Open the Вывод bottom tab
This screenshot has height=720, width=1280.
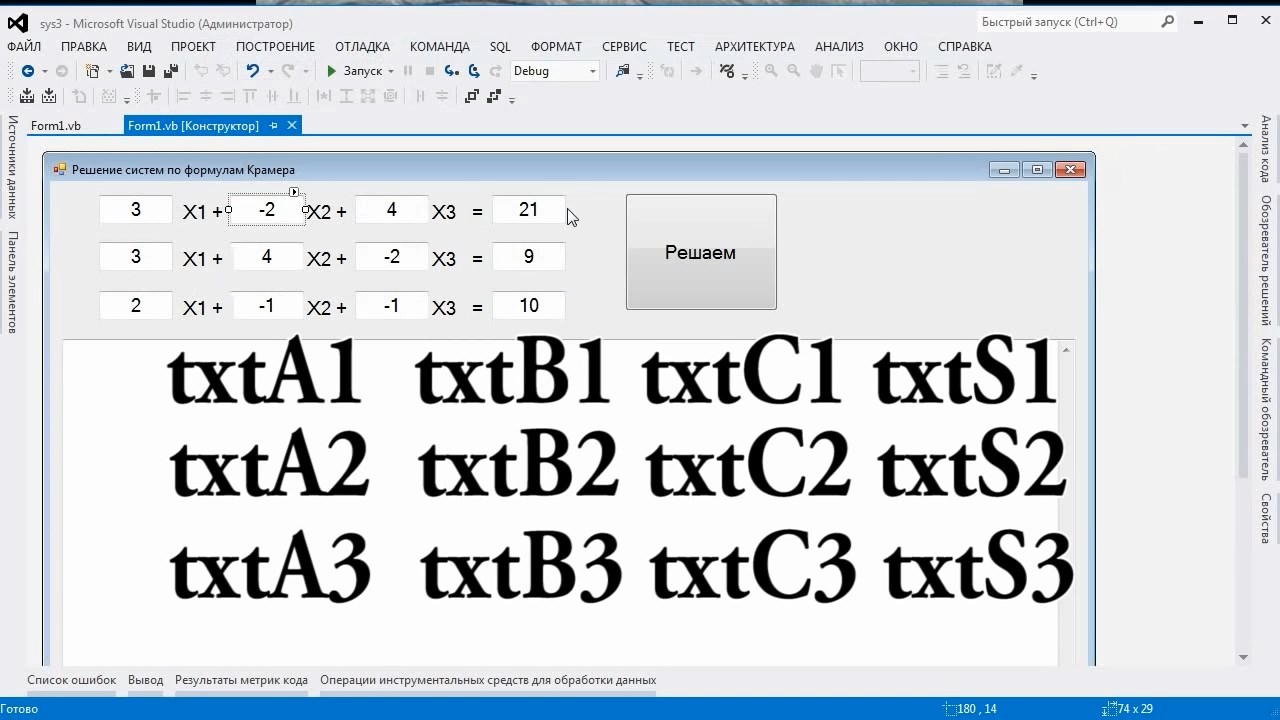[x=145, y=680]
